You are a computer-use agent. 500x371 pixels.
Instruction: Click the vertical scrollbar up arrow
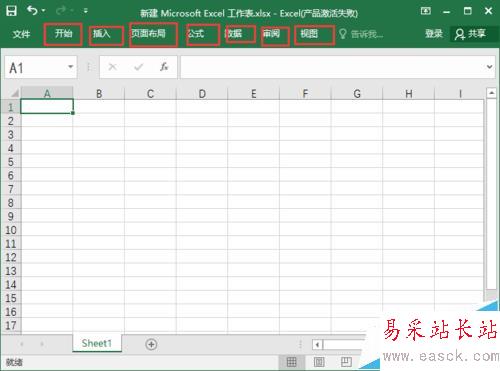click(x=491, y=93)
